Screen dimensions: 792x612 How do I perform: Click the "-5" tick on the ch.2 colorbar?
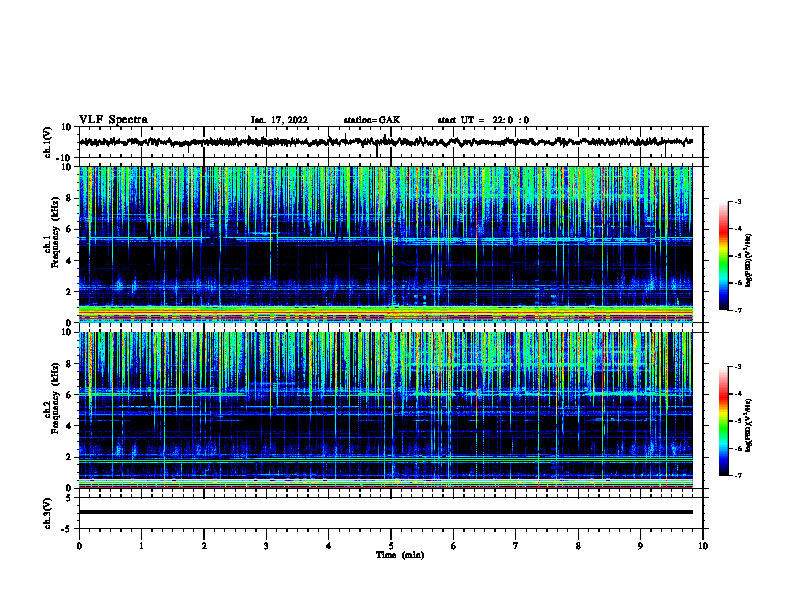737,421
